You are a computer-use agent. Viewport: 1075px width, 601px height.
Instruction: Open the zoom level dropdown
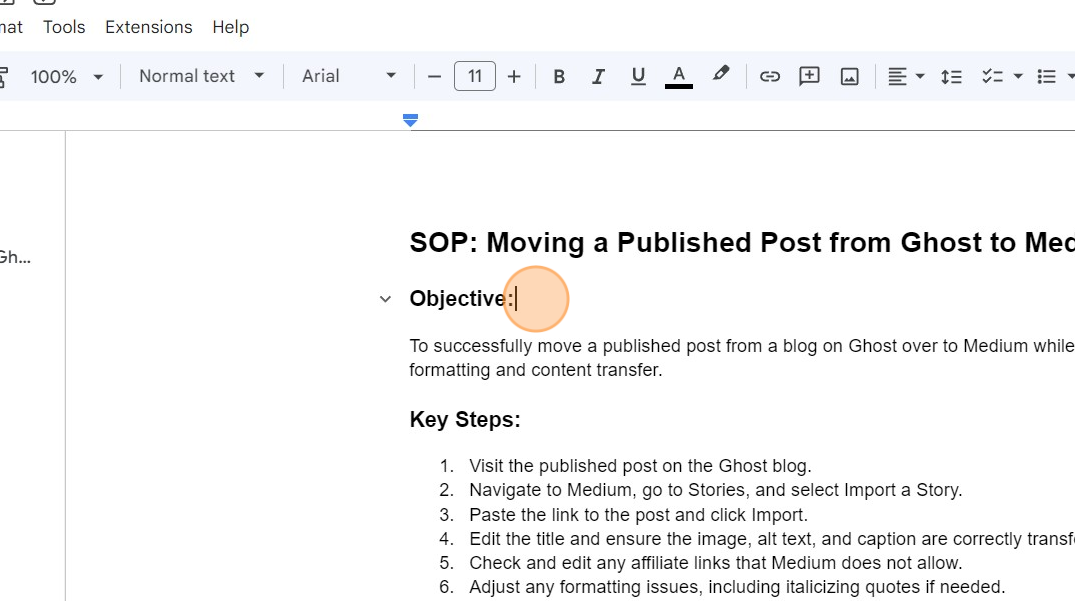(67, 76)
